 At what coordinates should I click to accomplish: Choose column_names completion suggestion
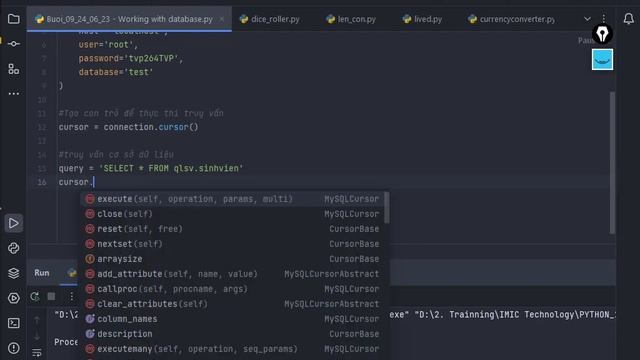click(232, 319)
